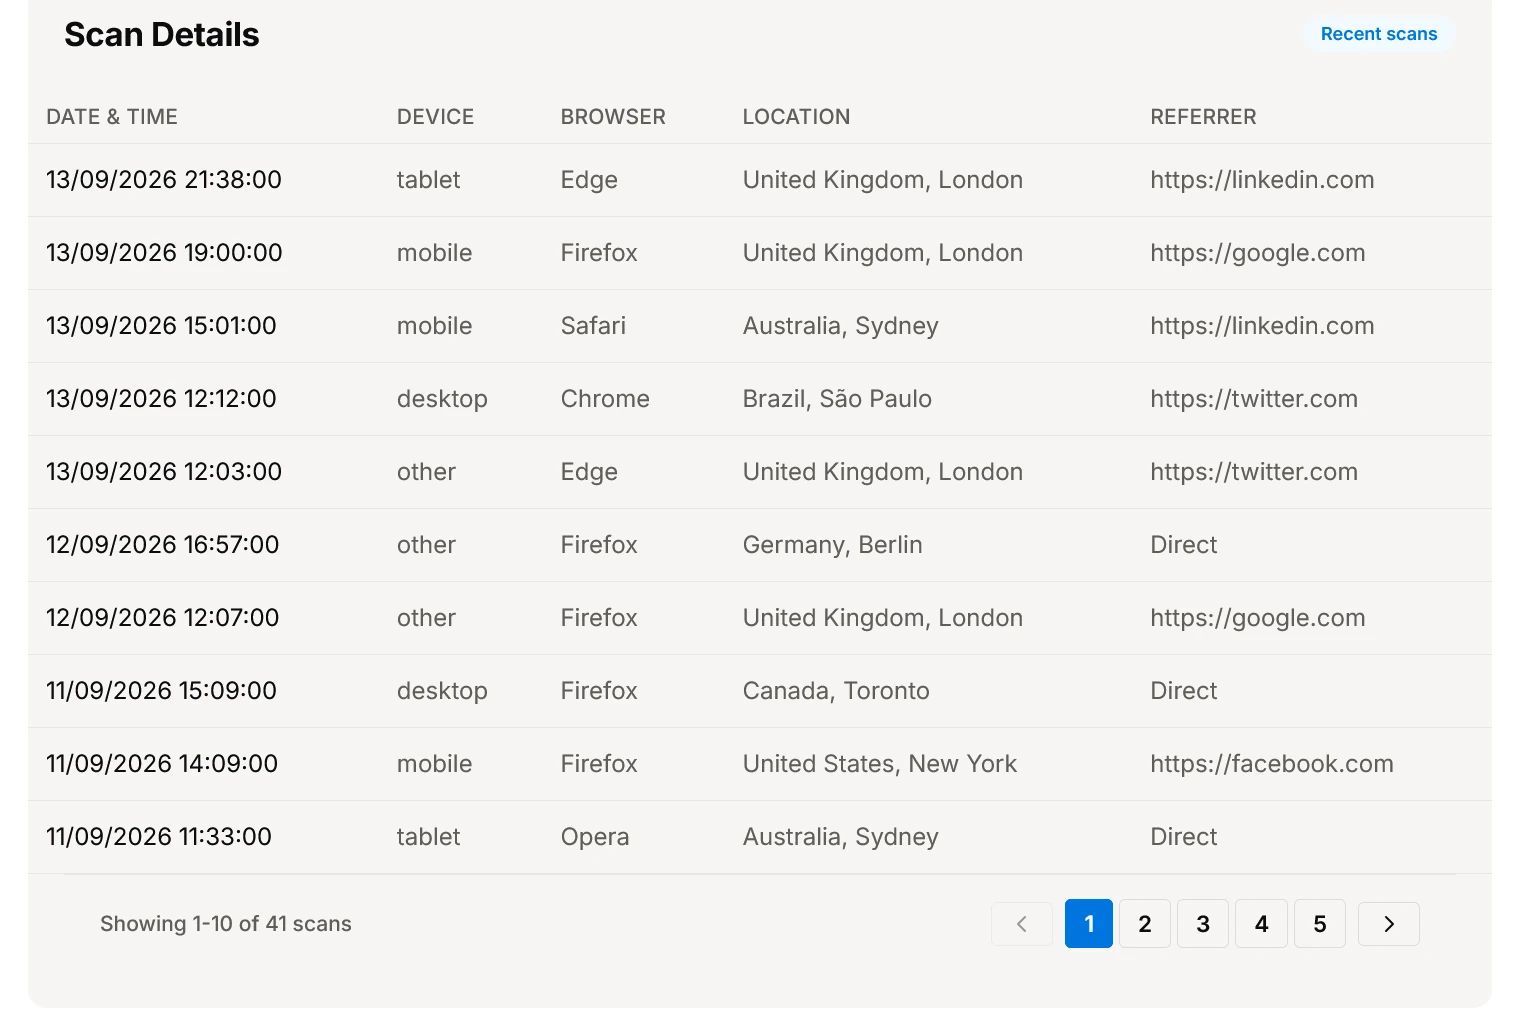Click Edge in the 12:03:00 row
This screenshot has width=1540, height=1010.
589,472
